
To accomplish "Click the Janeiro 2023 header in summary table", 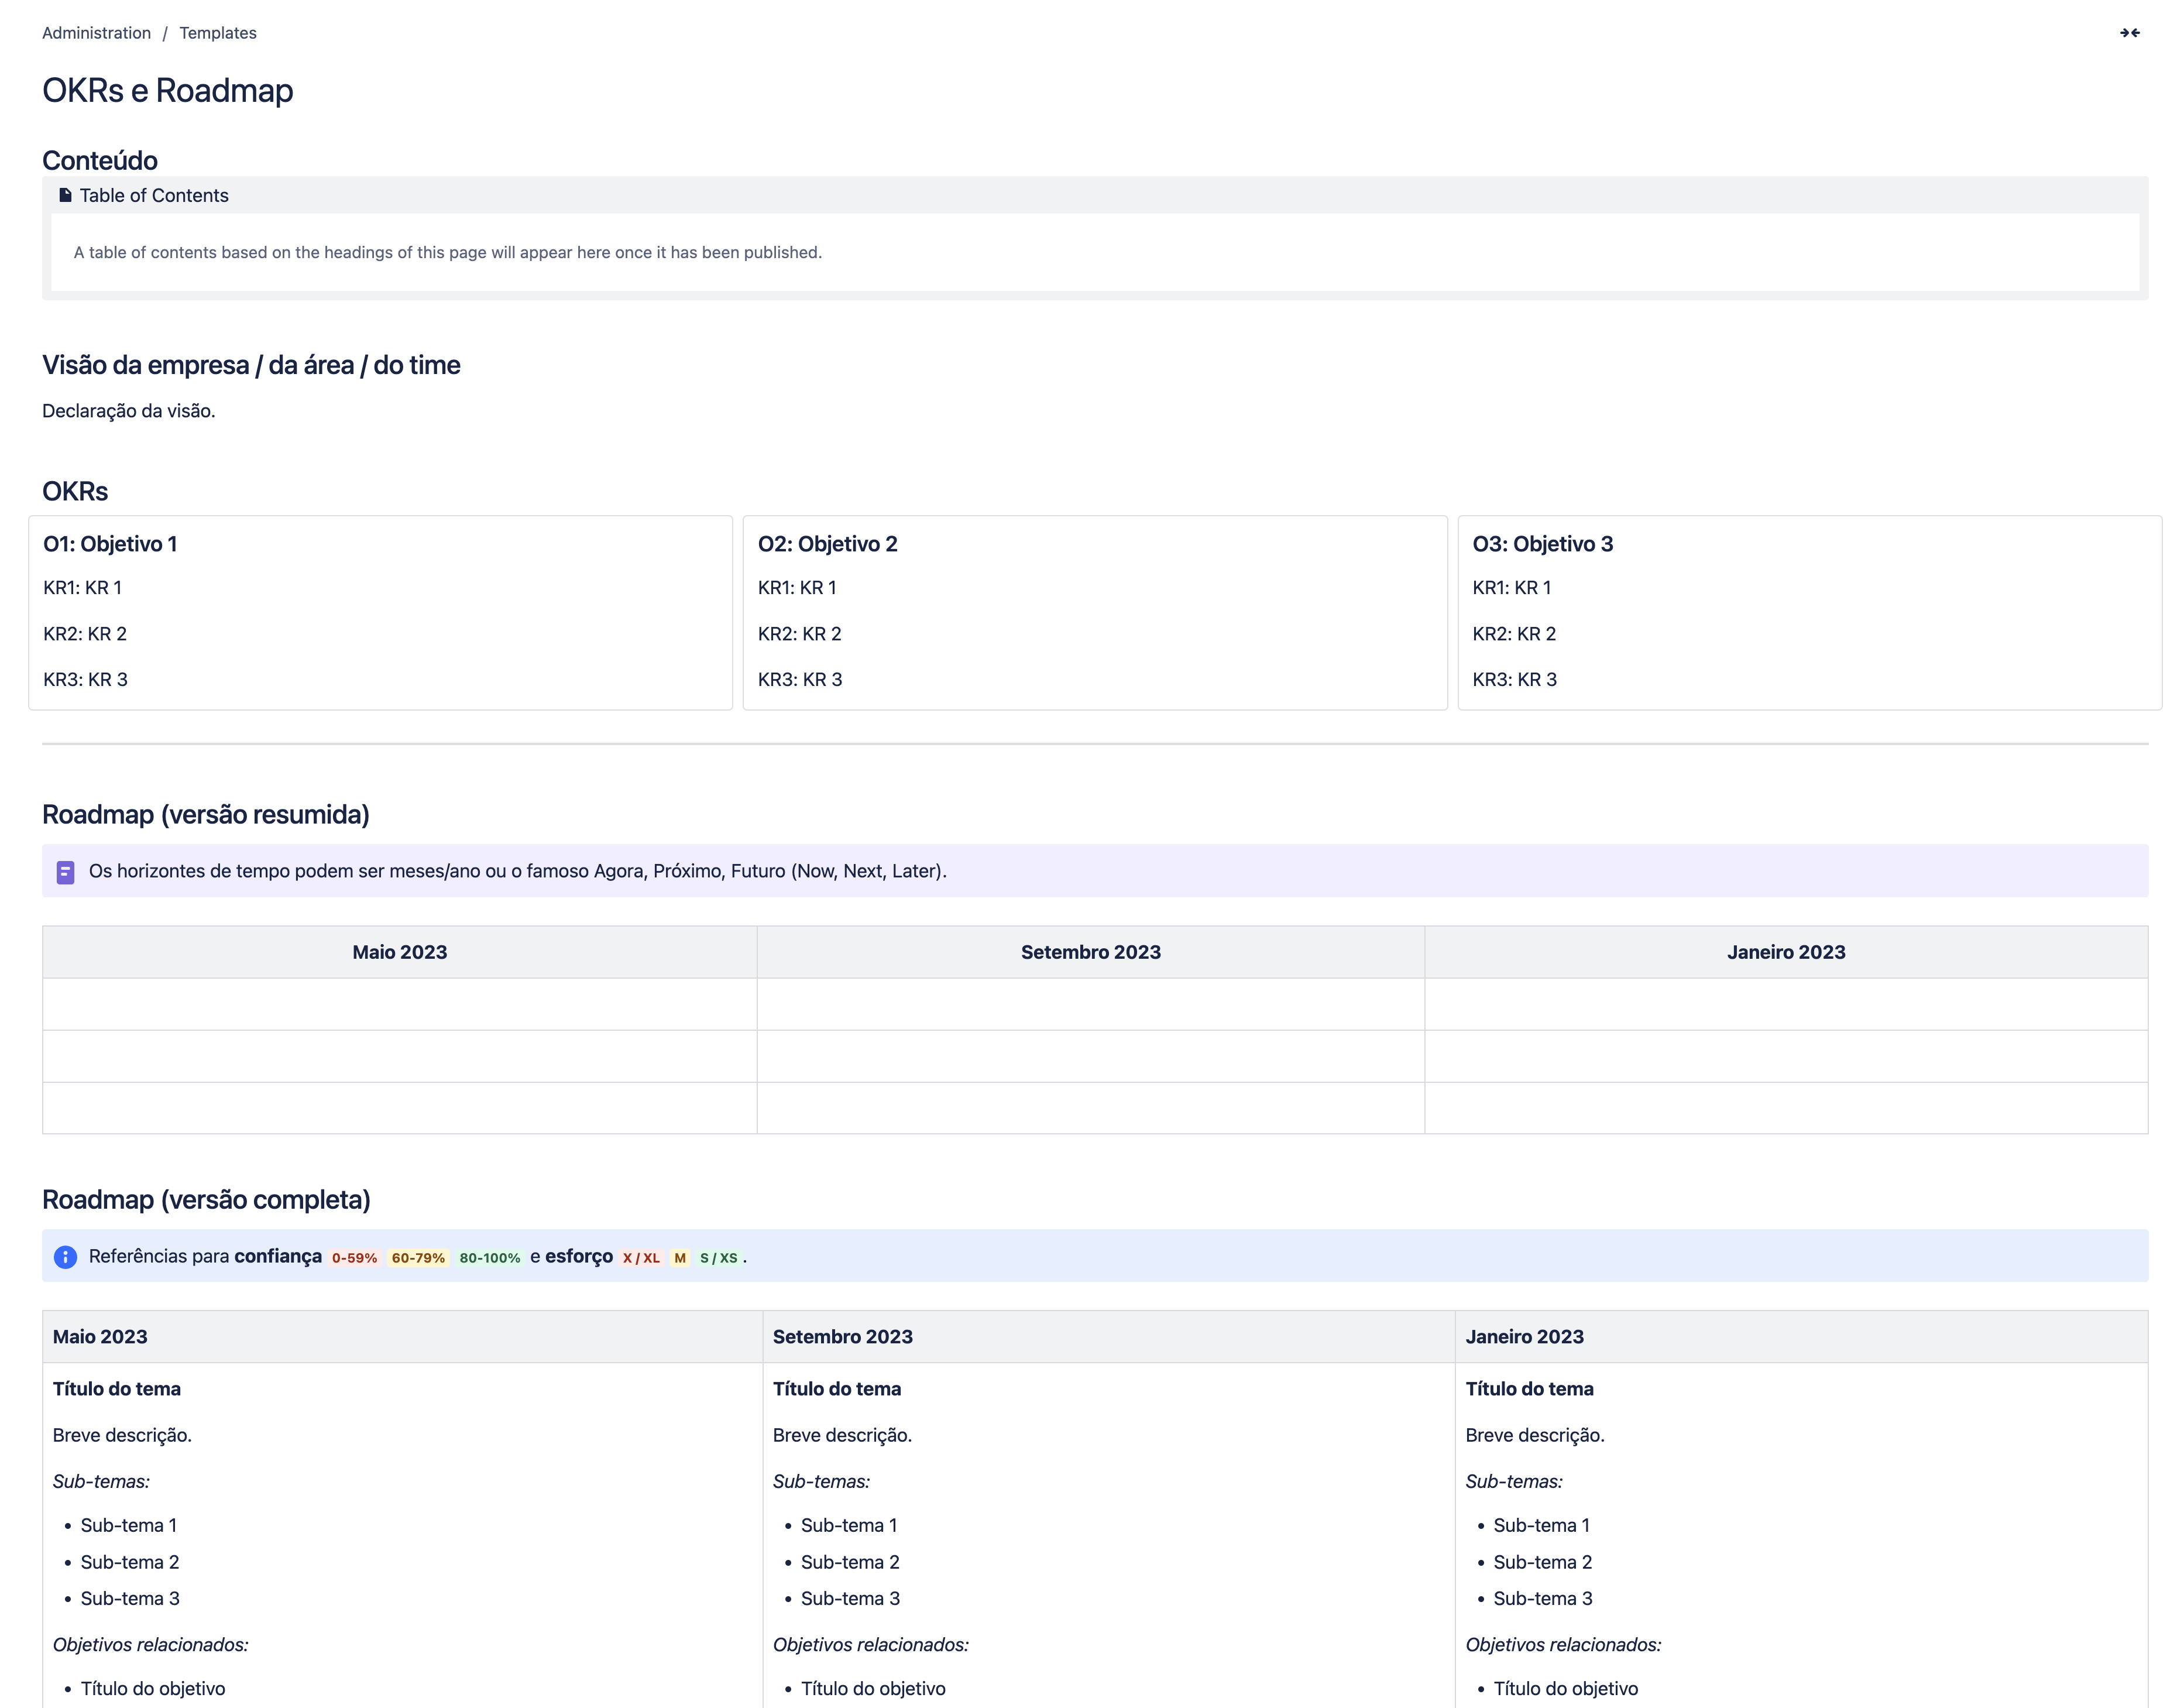I will click(1787, 952).
